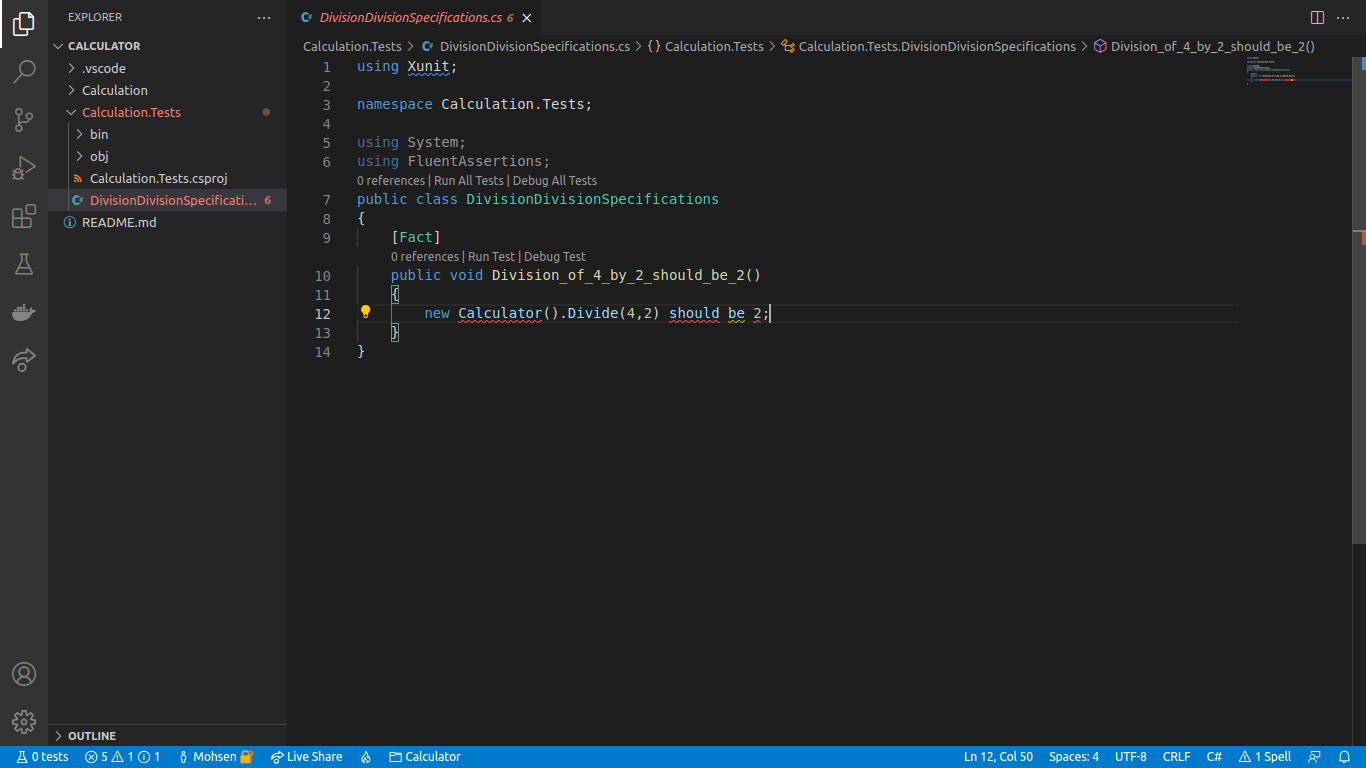Click the Live Share activity bar icon

click(x=24, y=360)
